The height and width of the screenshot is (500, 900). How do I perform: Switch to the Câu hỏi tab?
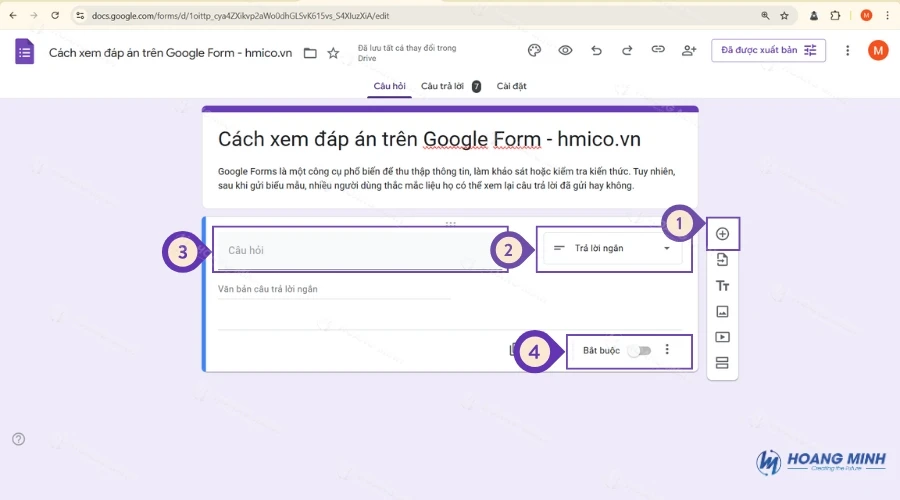389,86
